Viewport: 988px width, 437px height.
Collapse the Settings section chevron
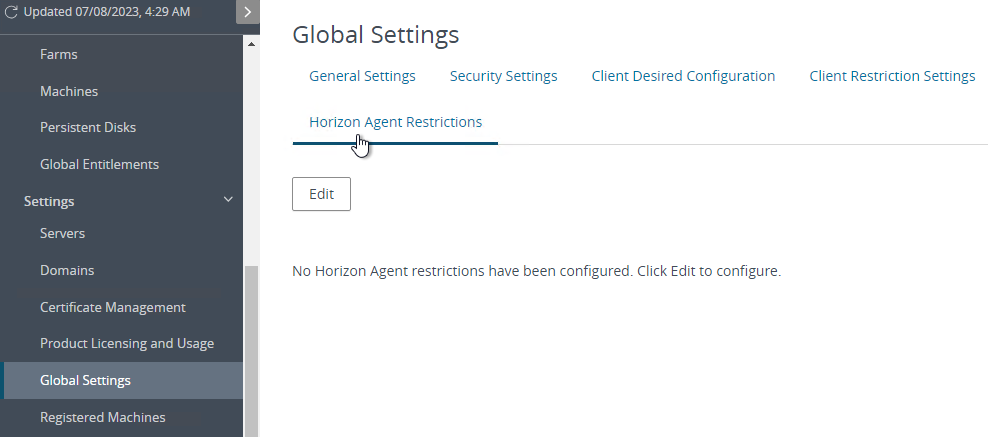pos(228,200)
